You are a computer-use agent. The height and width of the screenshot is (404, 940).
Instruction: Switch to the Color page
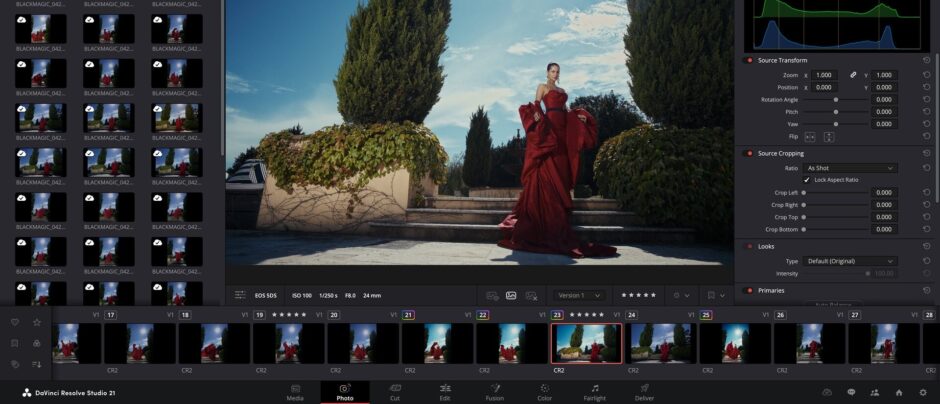click(545, 391)
